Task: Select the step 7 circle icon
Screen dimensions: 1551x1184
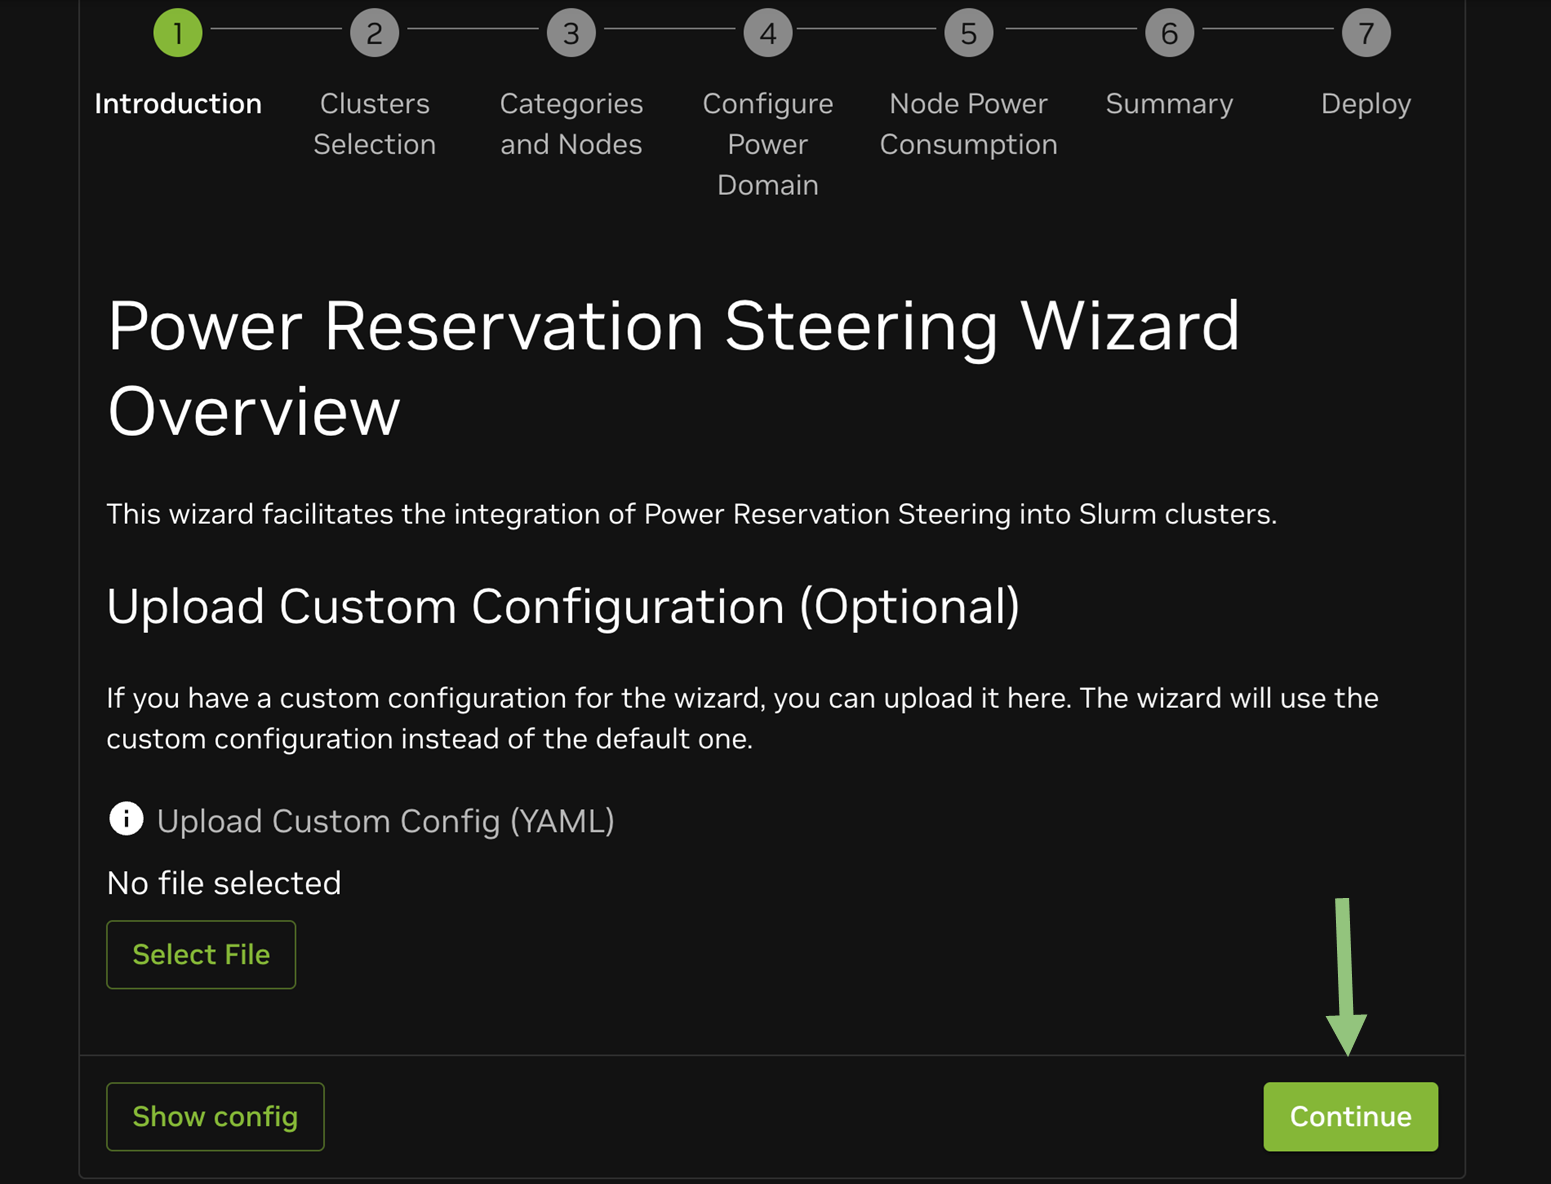Action: tap(1366, 33)
